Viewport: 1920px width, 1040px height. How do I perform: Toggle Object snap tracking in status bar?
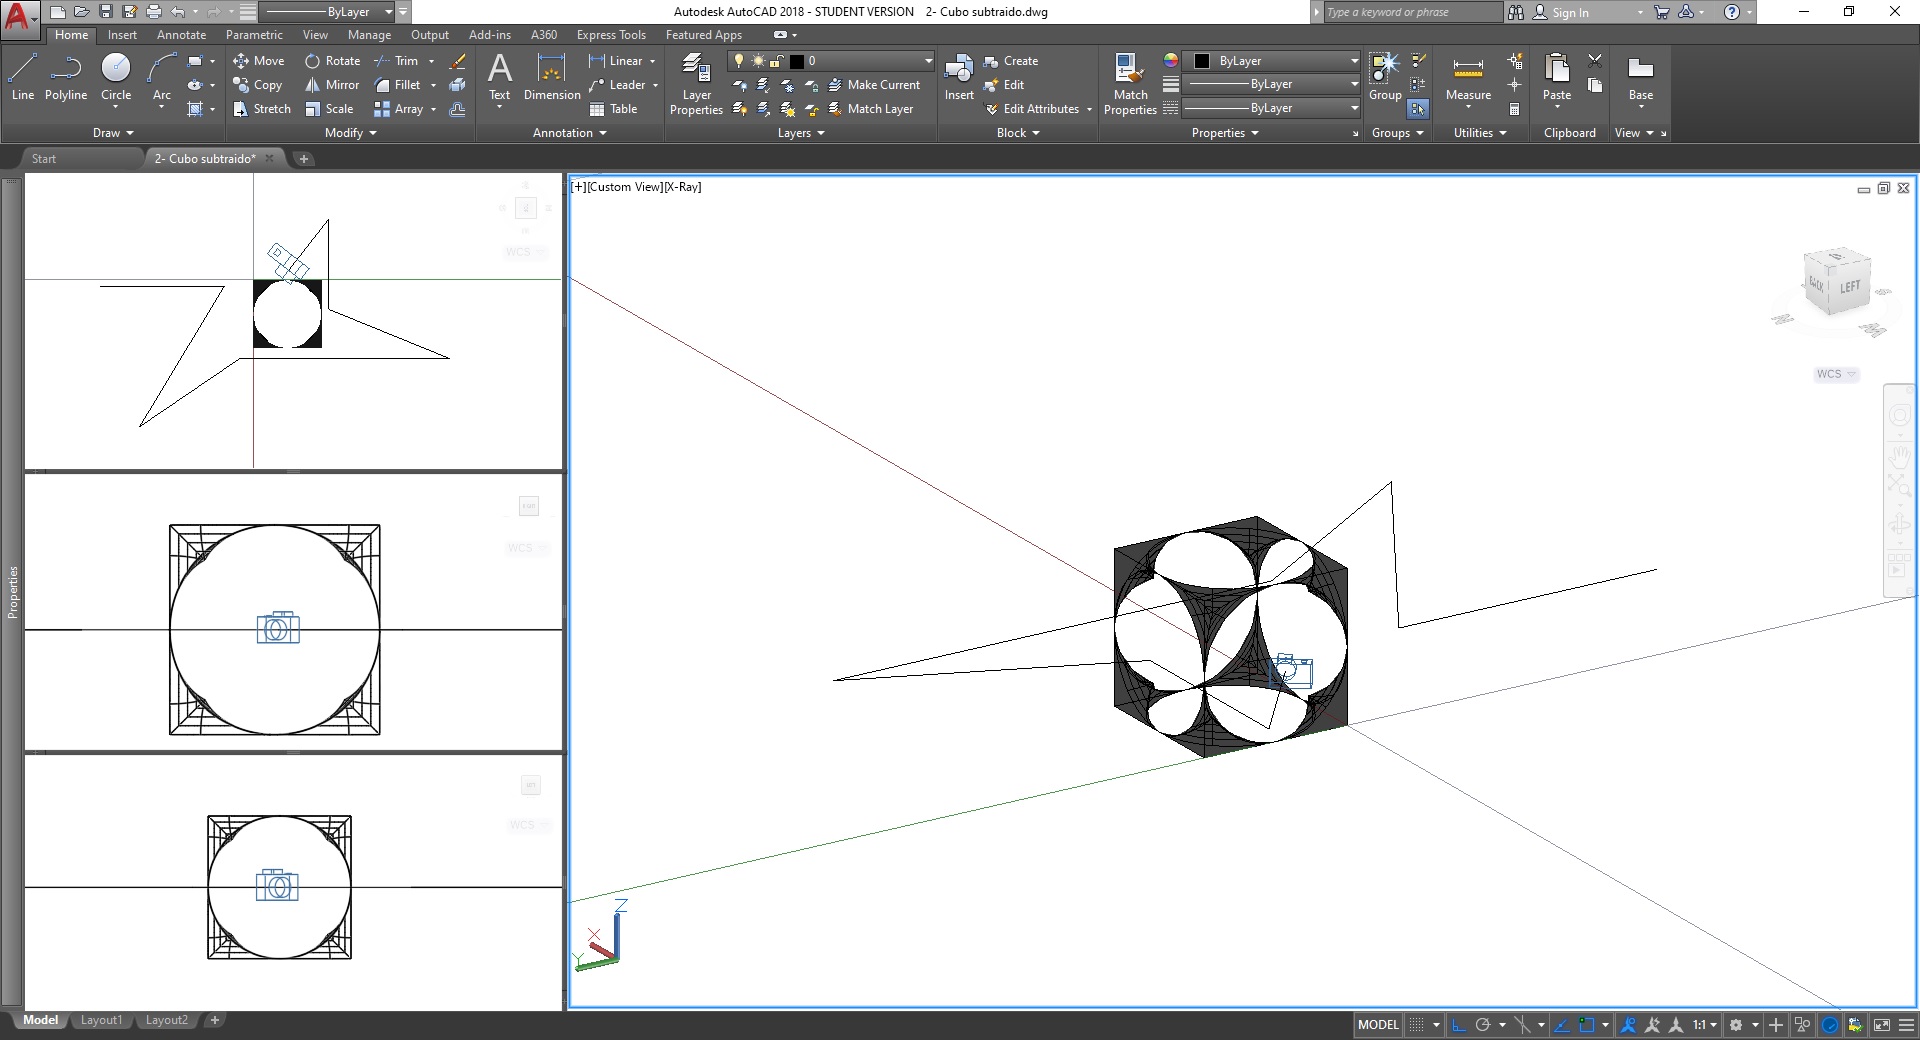coord(1561,1025)
